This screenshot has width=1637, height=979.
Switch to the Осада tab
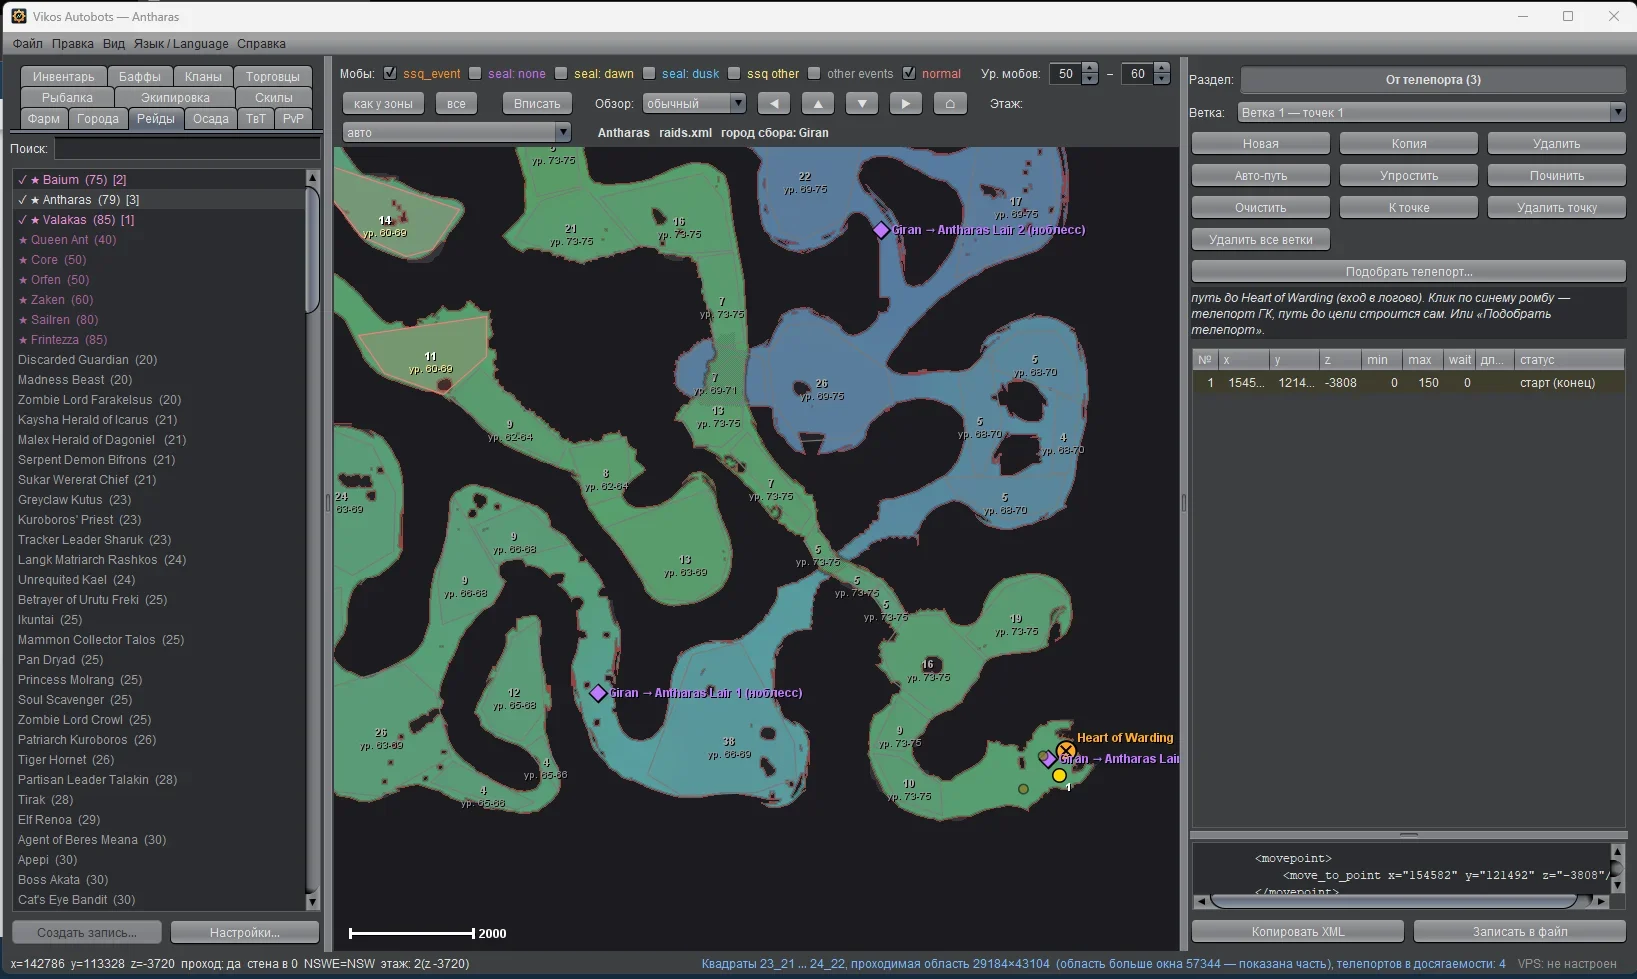(x=211, y=118)
